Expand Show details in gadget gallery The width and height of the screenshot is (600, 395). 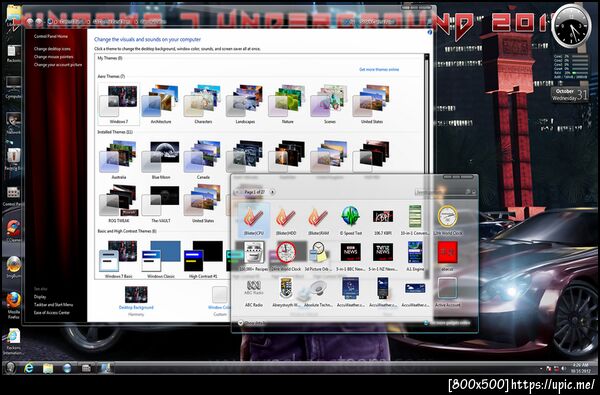[x=251, y=323]
